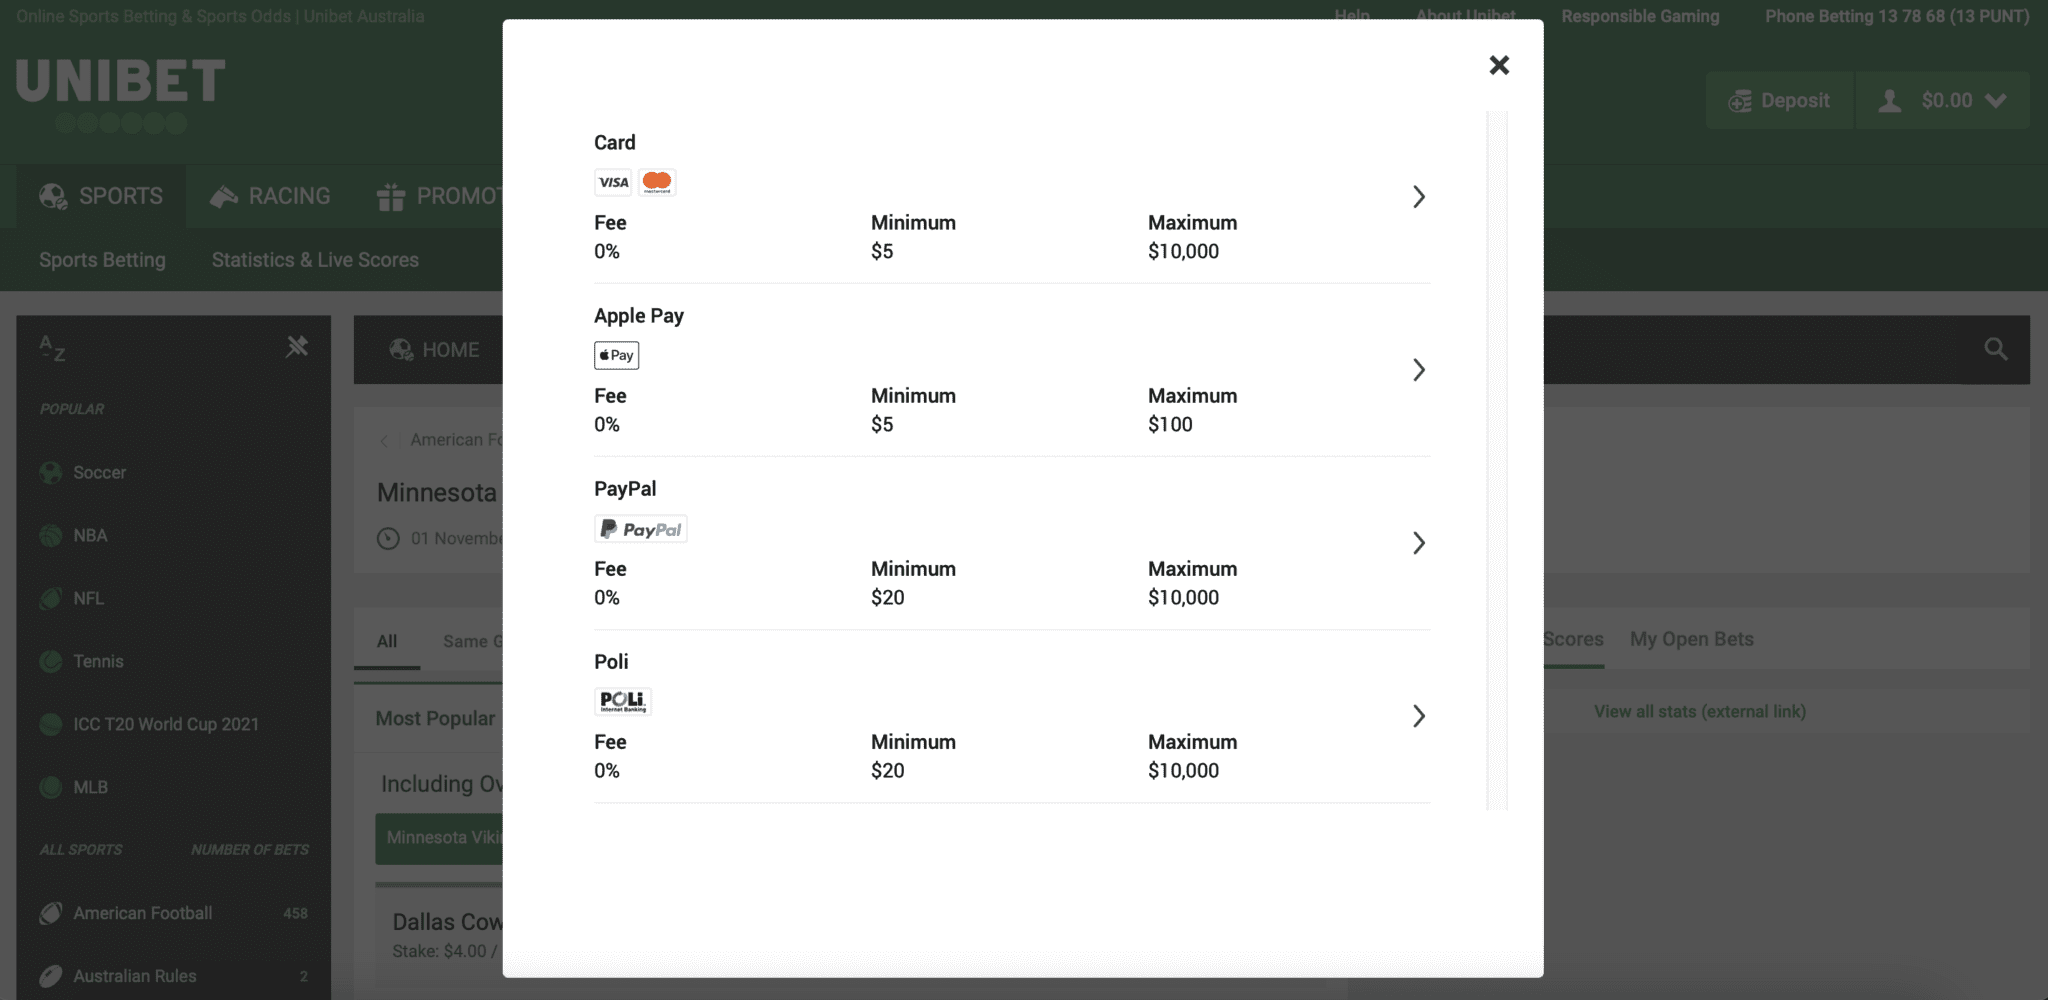This screenshot has width=2048, height=1000.
Task: Open the PayPal option chevron
Action: click(1418, 543)
